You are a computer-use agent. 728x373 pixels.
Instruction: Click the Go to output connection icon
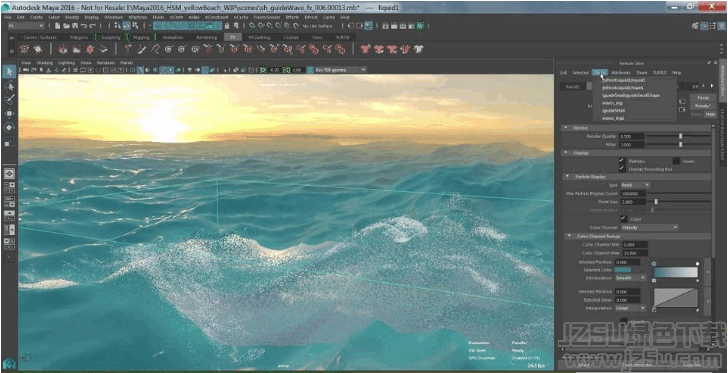[x=682, y=110]
